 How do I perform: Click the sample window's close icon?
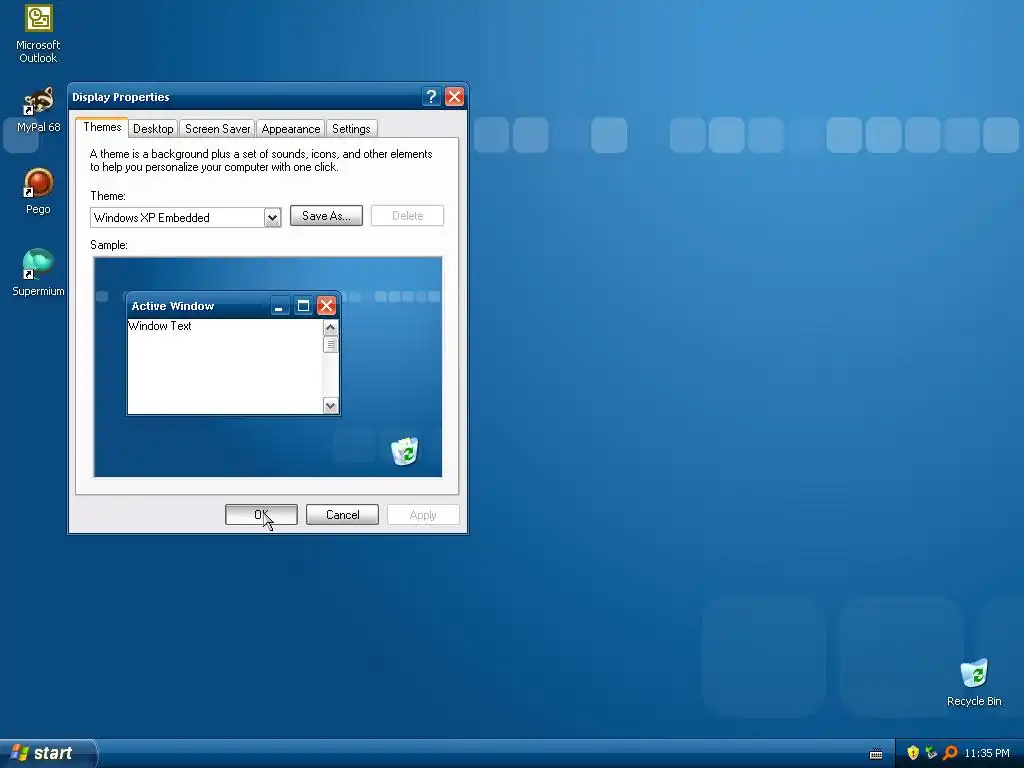coord(326,306)
